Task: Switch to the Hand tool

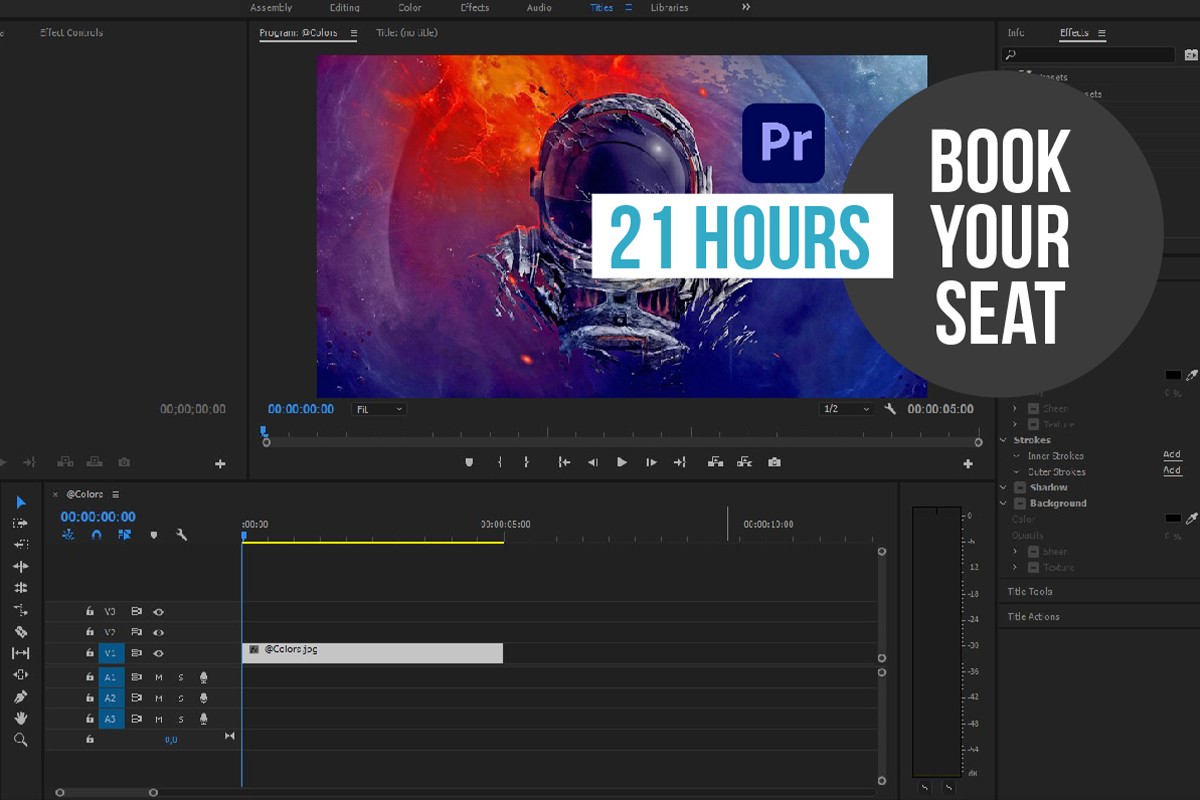Action: click(20, 718)
